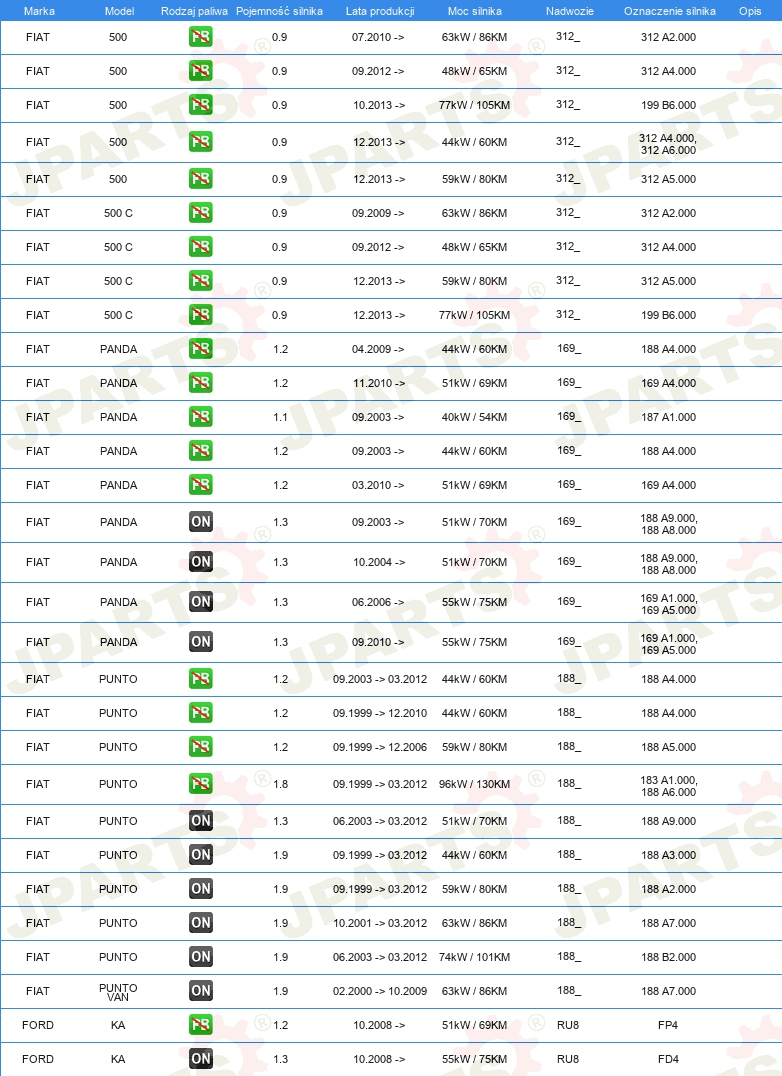Click ON diesel icon in PUNTO 188 A2.000 row
This screenshot has width=782, height=1076.
pyautogui.click(x=200, y=889)
